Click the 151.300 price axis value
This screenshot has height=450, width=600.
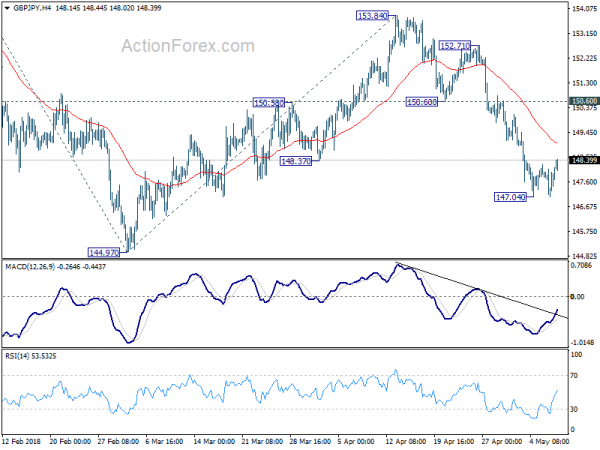click(584, 83)
